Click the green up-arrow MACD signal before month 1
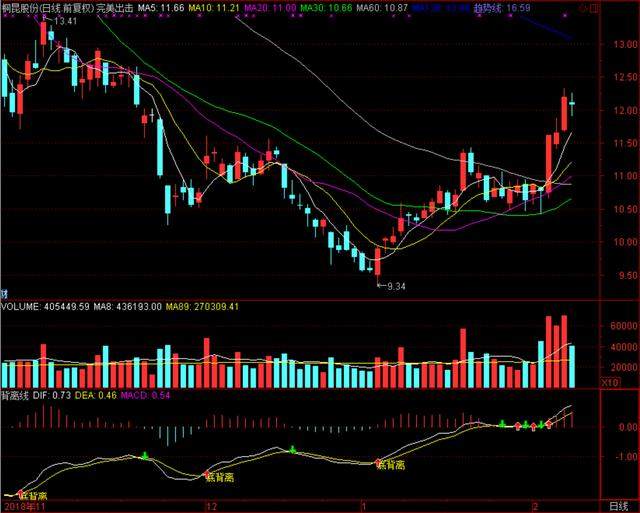 point(293,449)
